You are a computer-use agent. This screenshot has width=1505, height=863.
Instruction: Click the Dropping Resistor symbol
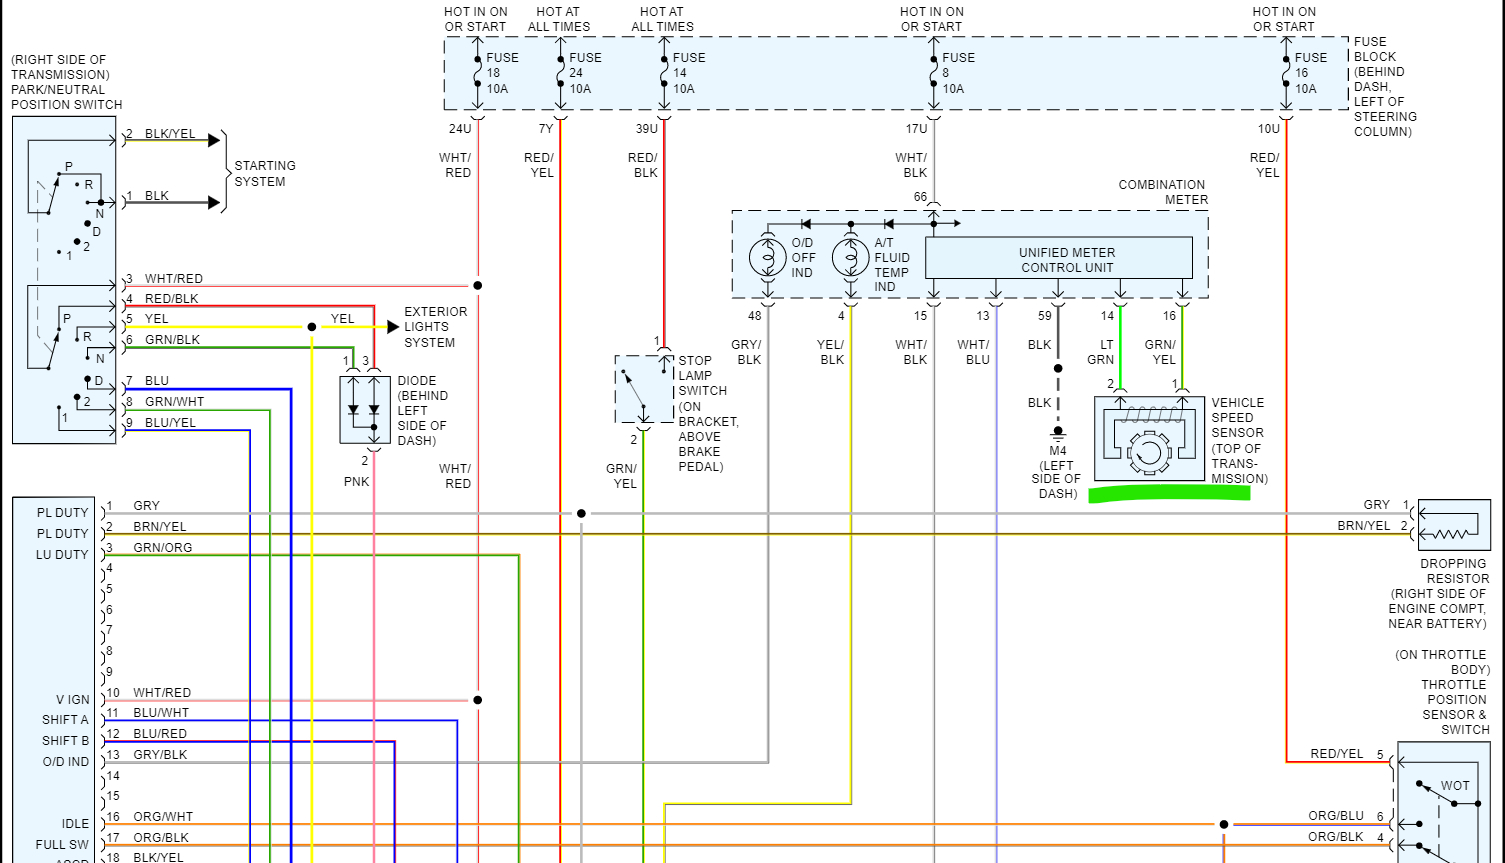(x=1454, y=525)
